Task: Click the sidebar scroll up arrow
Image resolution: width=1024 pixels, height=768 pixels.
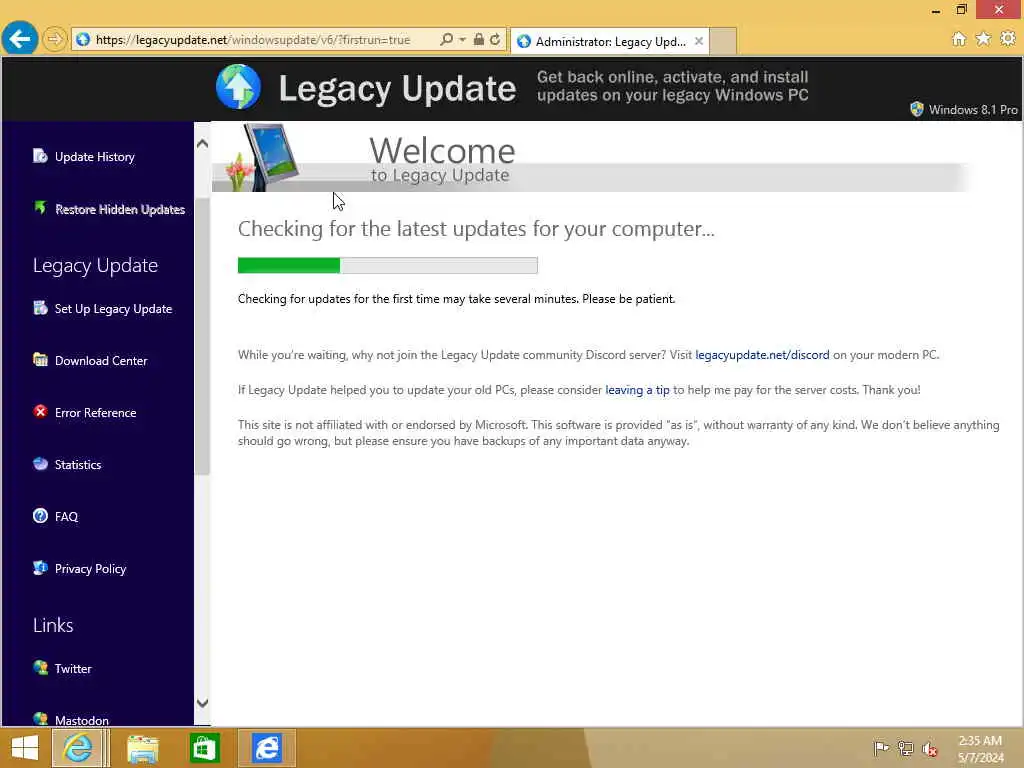Action: 202,143
